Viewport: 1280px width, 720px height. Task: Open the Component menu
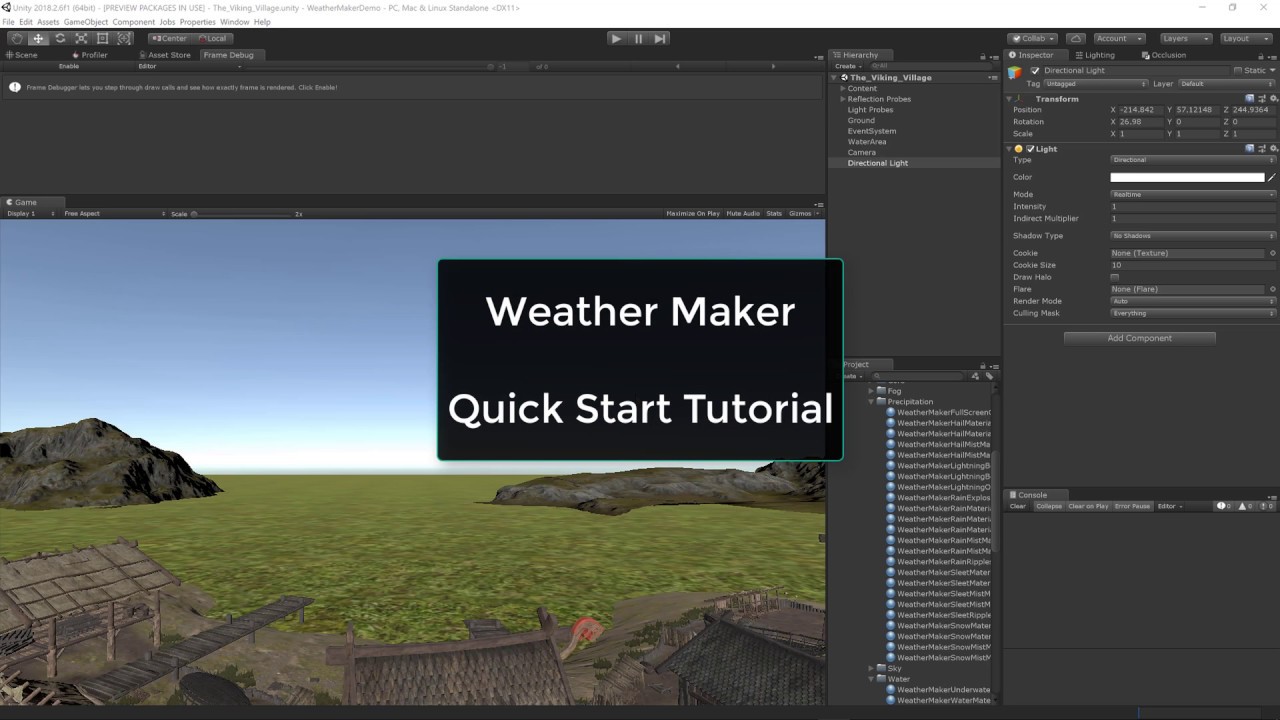point(133,22)
